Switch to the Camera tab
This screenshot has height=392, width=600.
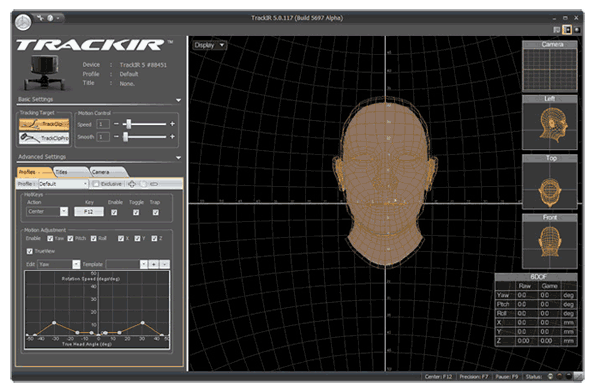[108, 172]
